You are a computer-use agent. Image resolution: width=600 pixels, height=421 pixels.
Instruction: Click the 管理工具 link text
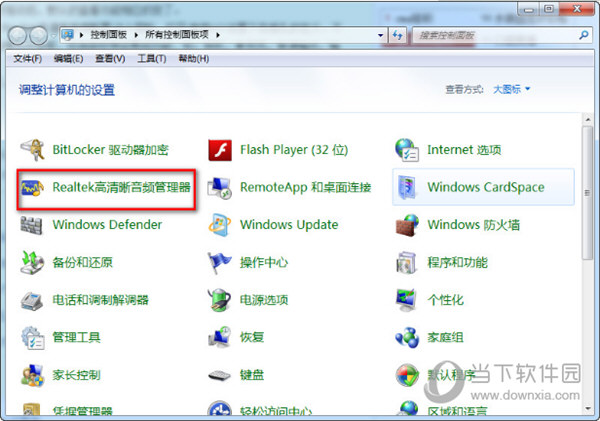pos(77,338)
